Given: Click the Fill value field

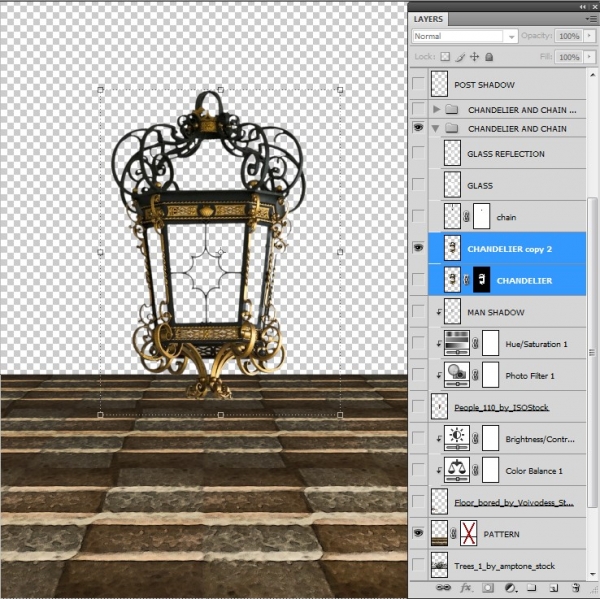Looking at the screenshot, I should [569, 57].
